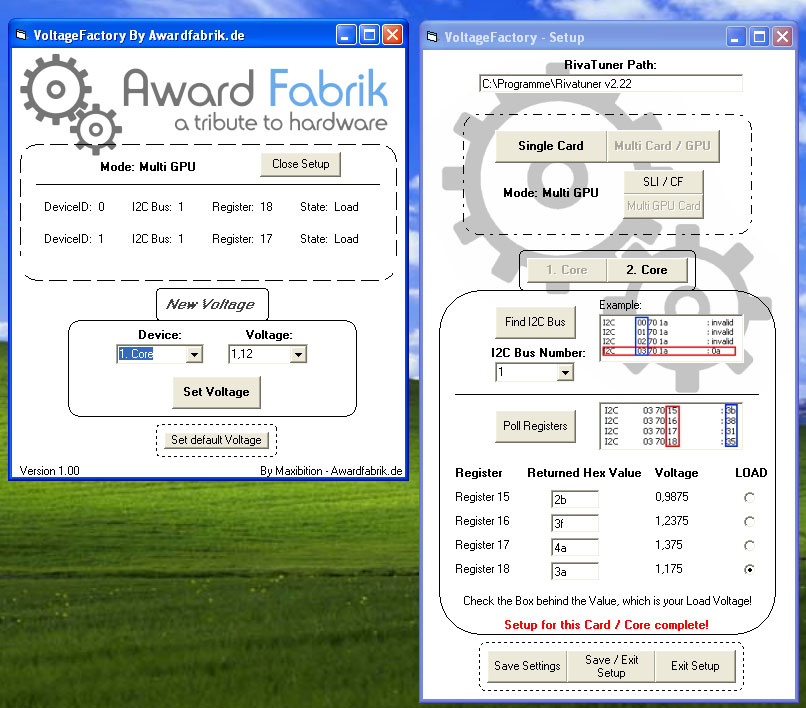Switch to the 2. Core tab
Screen dimensions: 806x708
tap(647, 270)
